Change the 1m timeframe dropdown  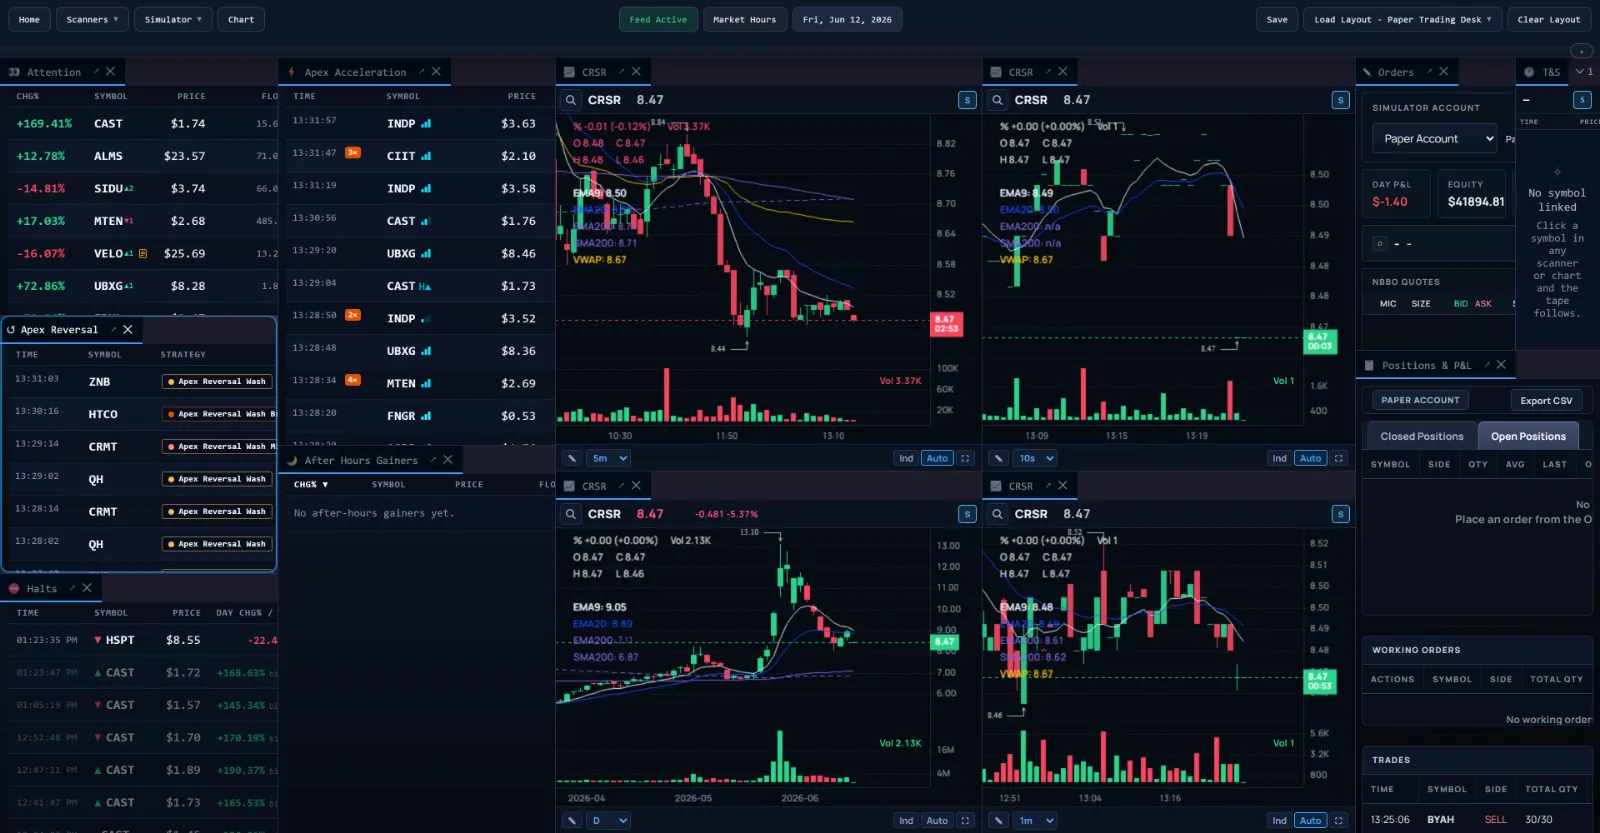point(1036,820)
